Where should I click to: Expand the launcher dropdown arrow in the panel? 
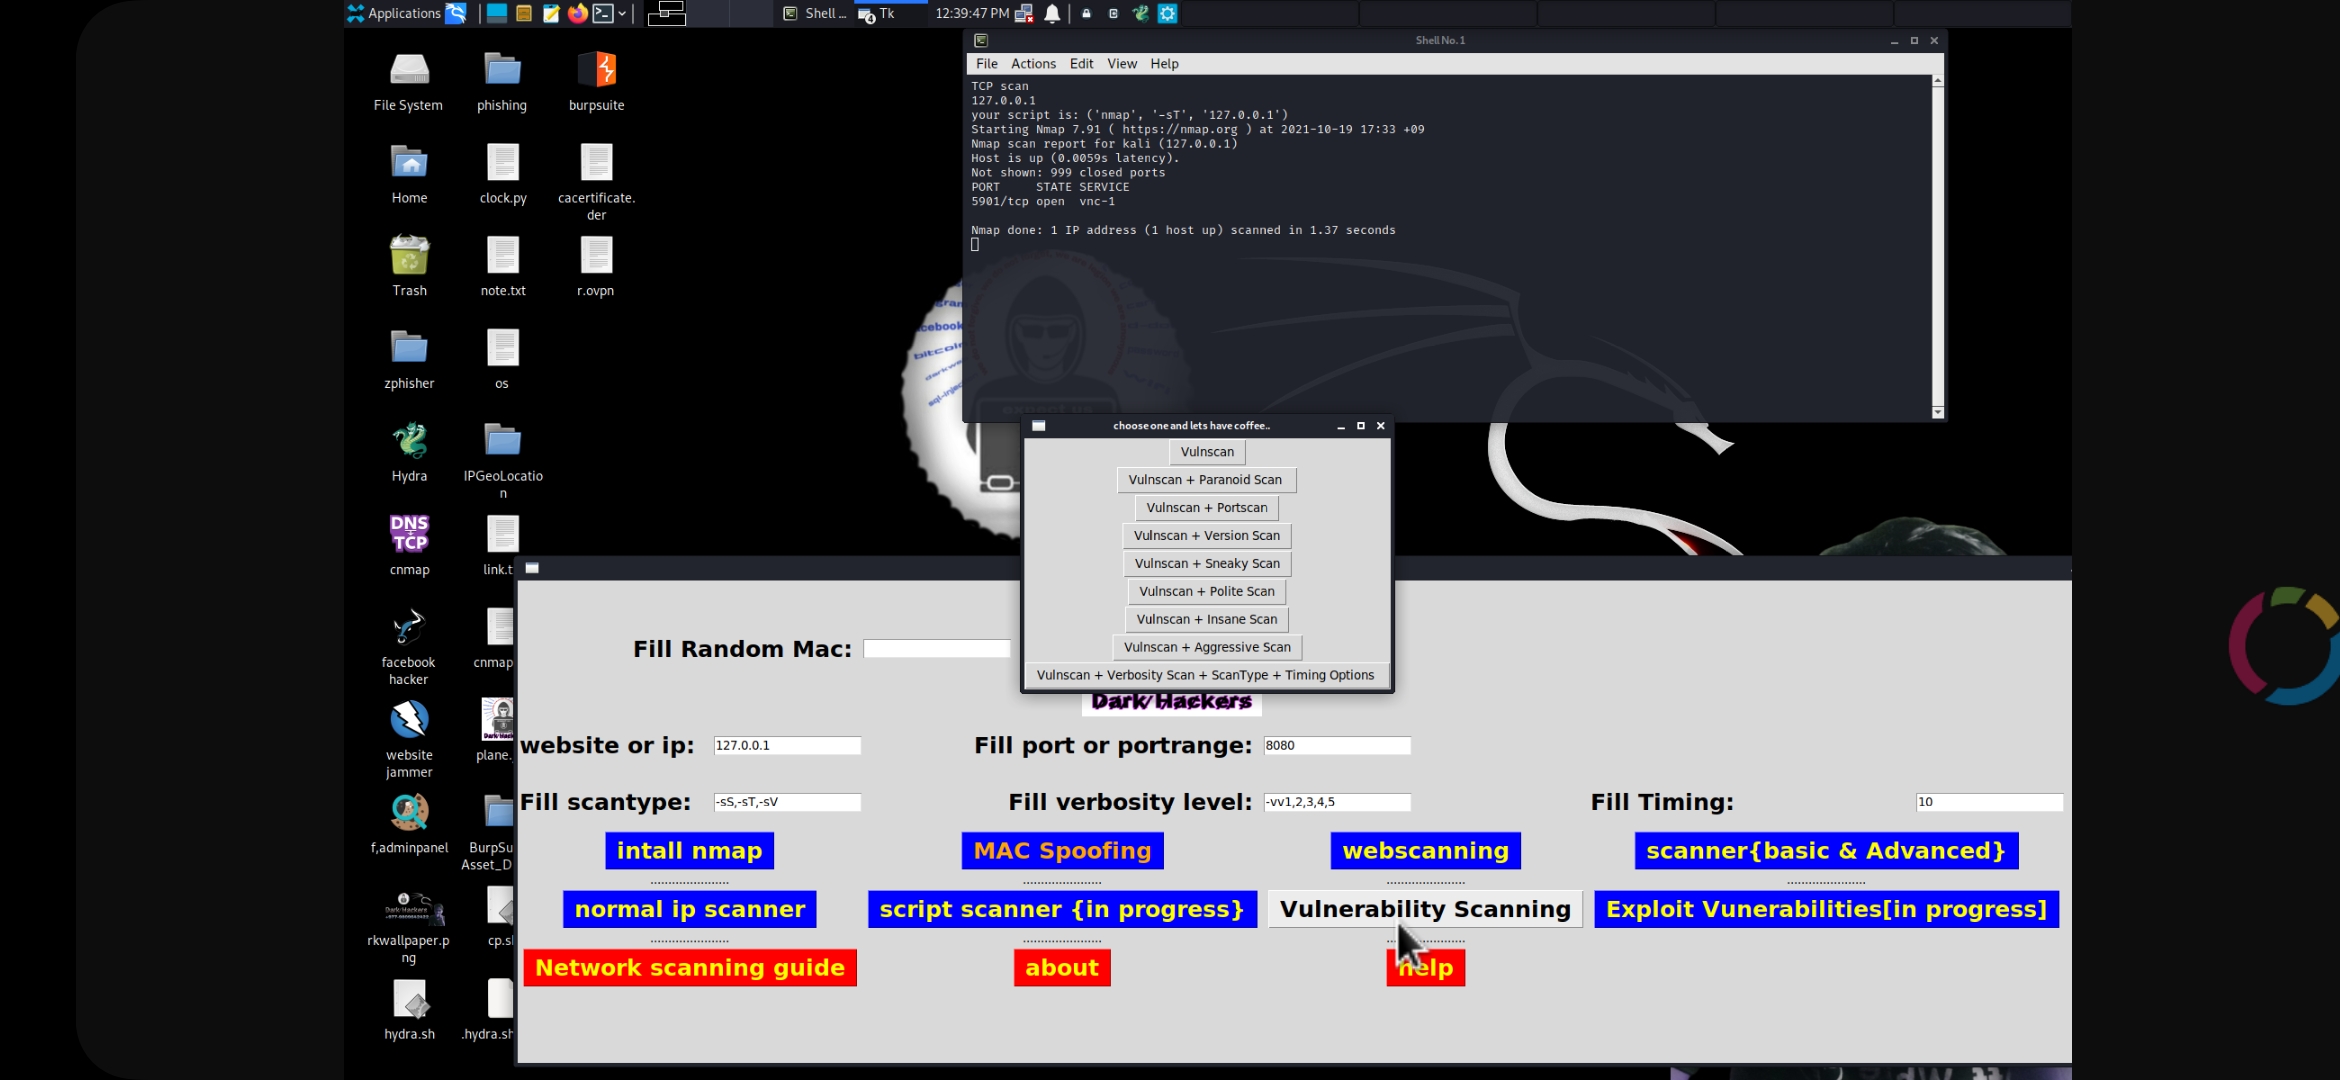click(x=623, y=13)
